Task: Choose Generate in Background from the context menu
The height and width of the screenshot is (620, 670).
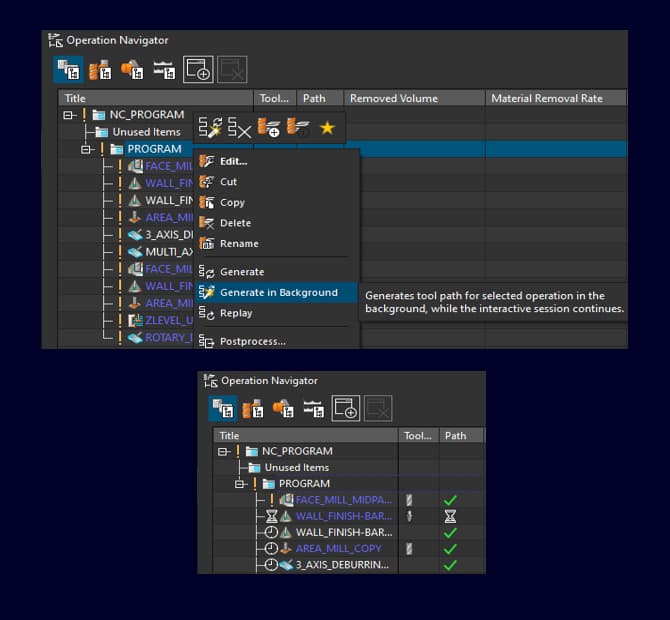Action: [278, 292]
